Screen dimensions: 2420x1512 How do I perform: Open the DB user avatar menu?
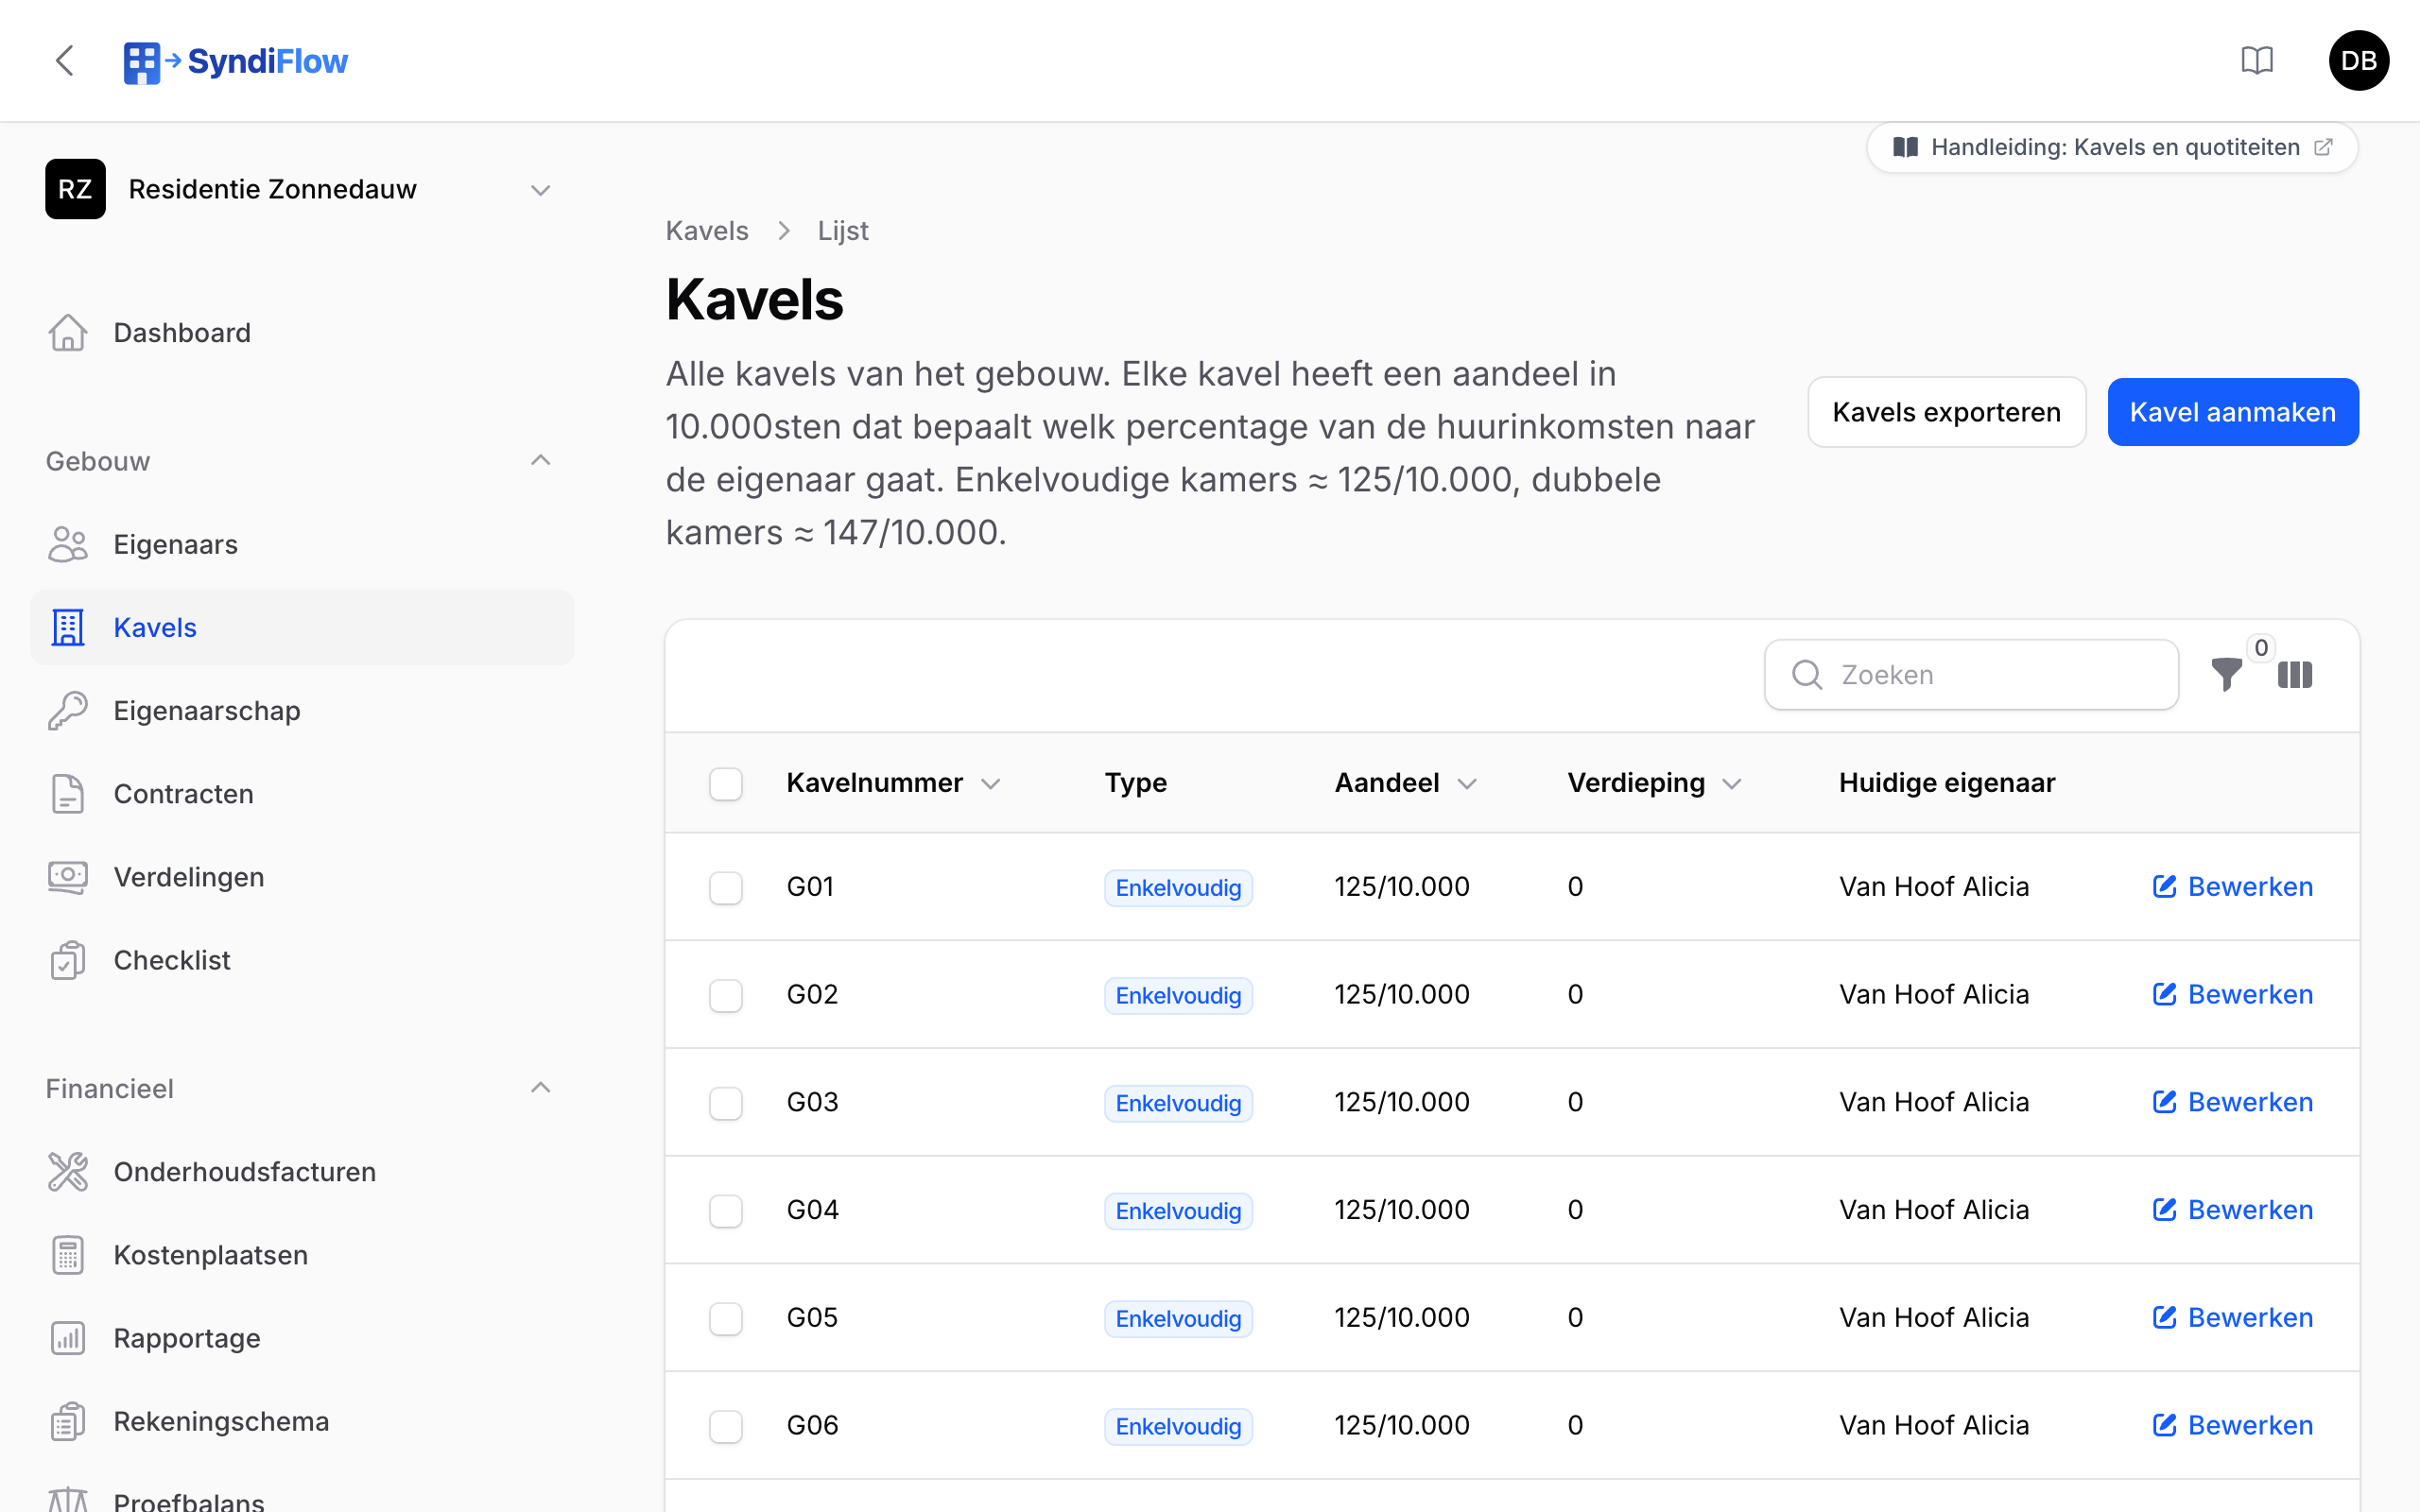[2358, 60]
